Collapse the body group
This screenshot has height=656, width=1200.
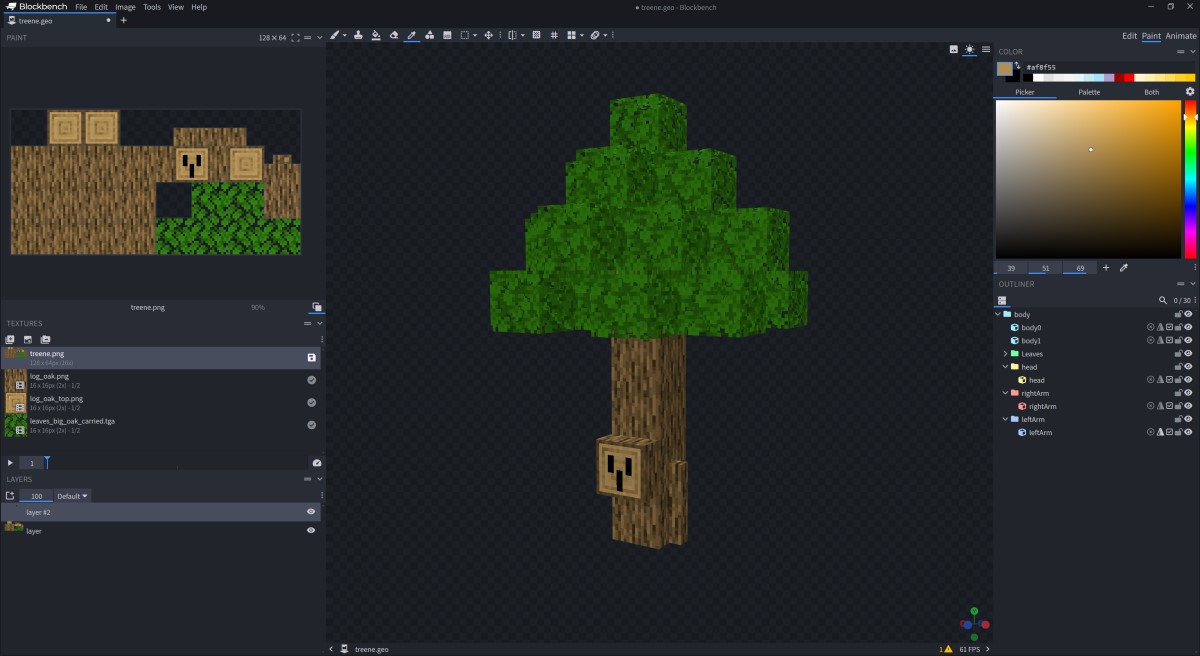pyautogui.click(x=997, y=314)
